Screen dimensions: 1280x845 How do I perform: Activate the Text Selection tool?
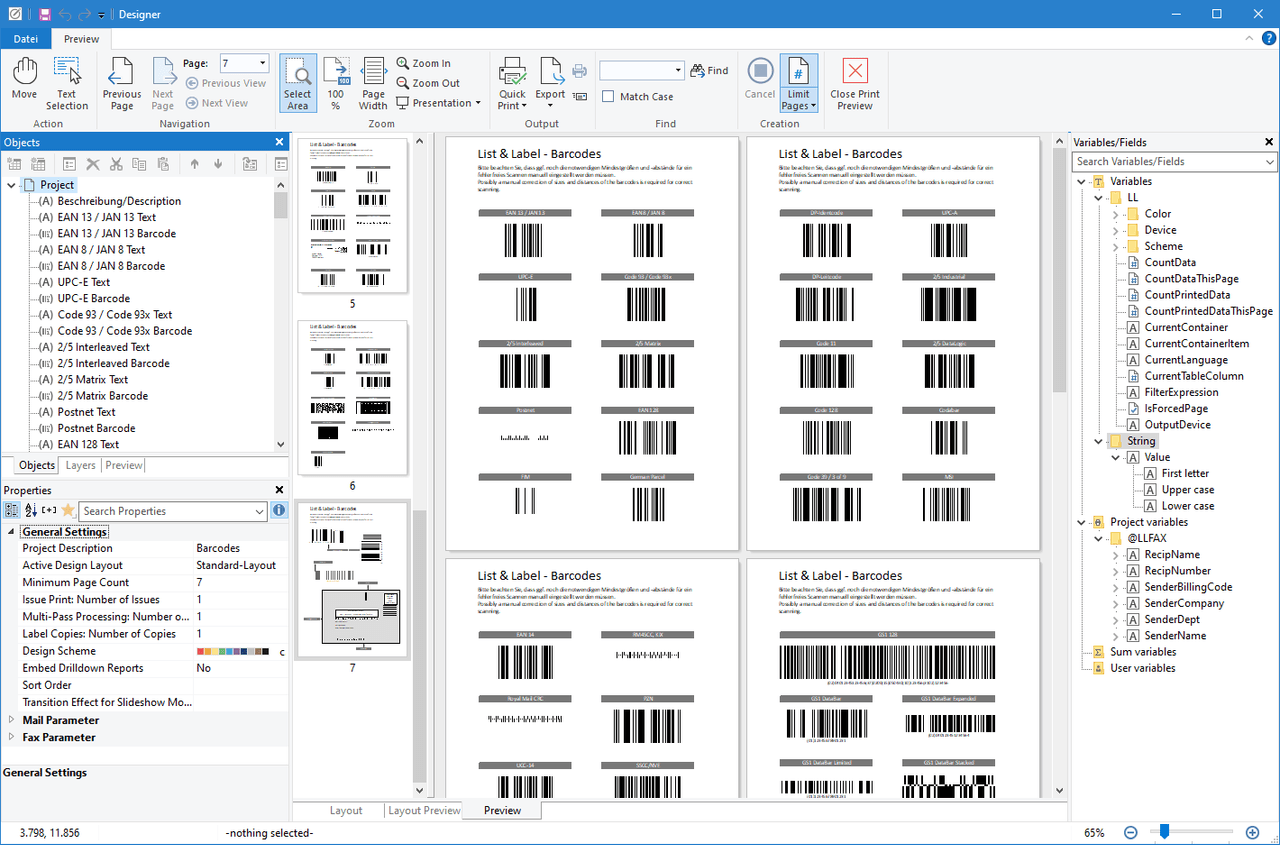[x=67, y=84]
